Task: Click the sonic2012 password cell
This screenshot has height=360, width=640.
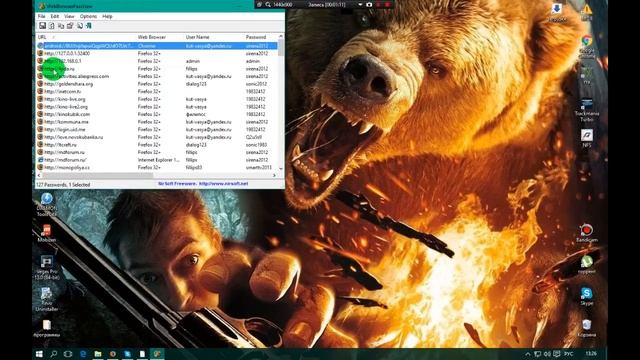Action: 256,84
